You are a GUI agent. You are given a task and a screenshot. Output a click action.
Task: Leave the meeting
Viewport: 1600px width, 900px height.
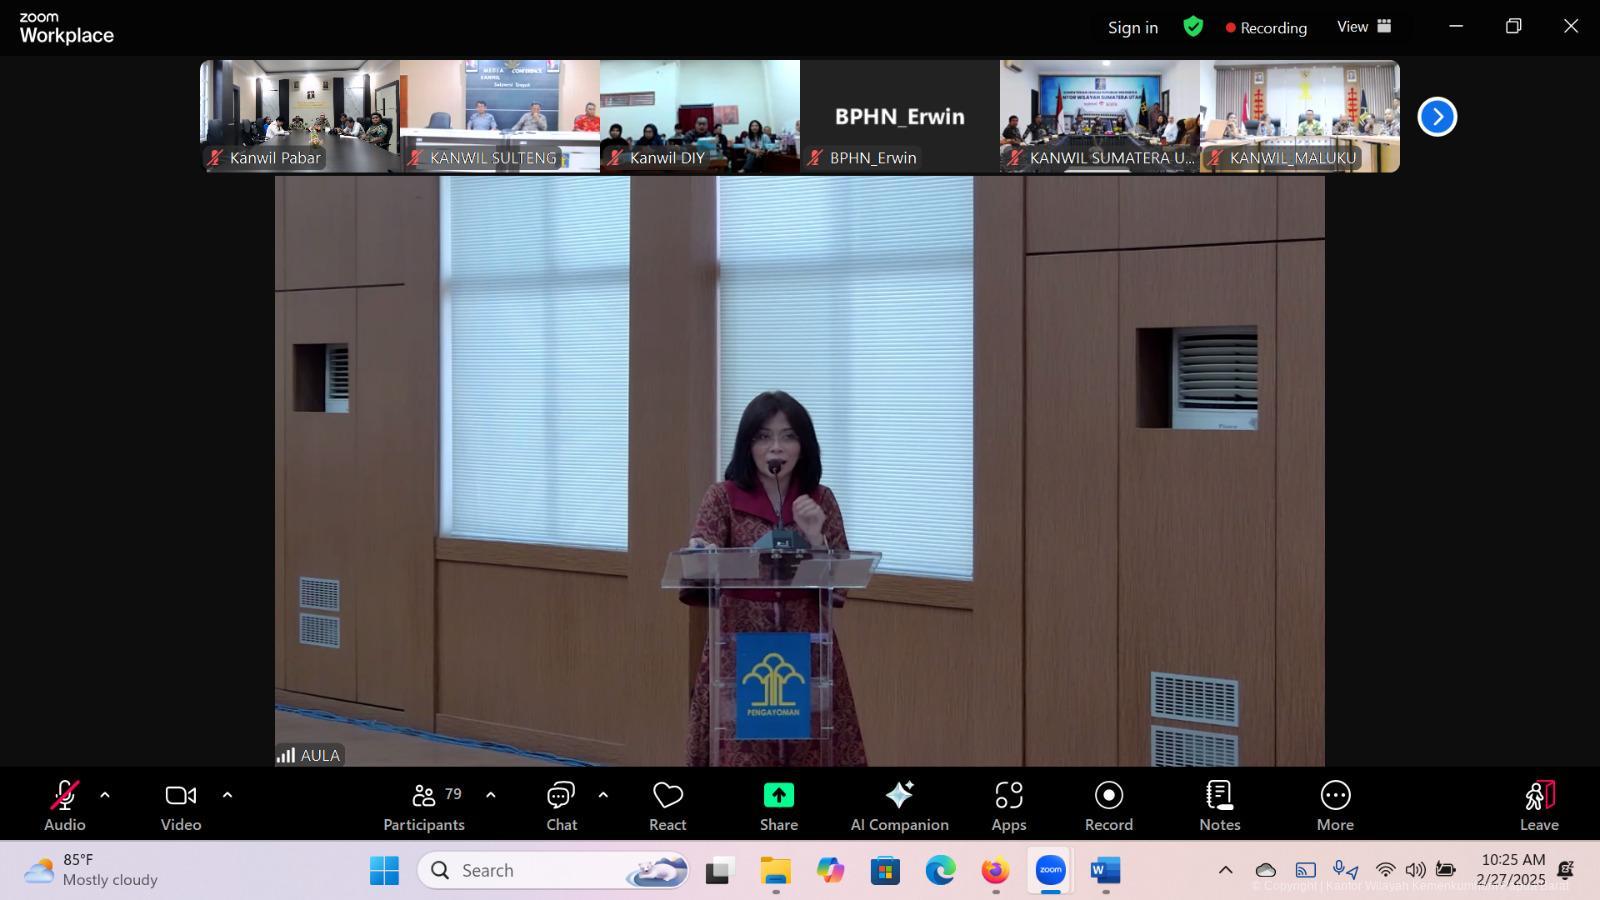1538,805
